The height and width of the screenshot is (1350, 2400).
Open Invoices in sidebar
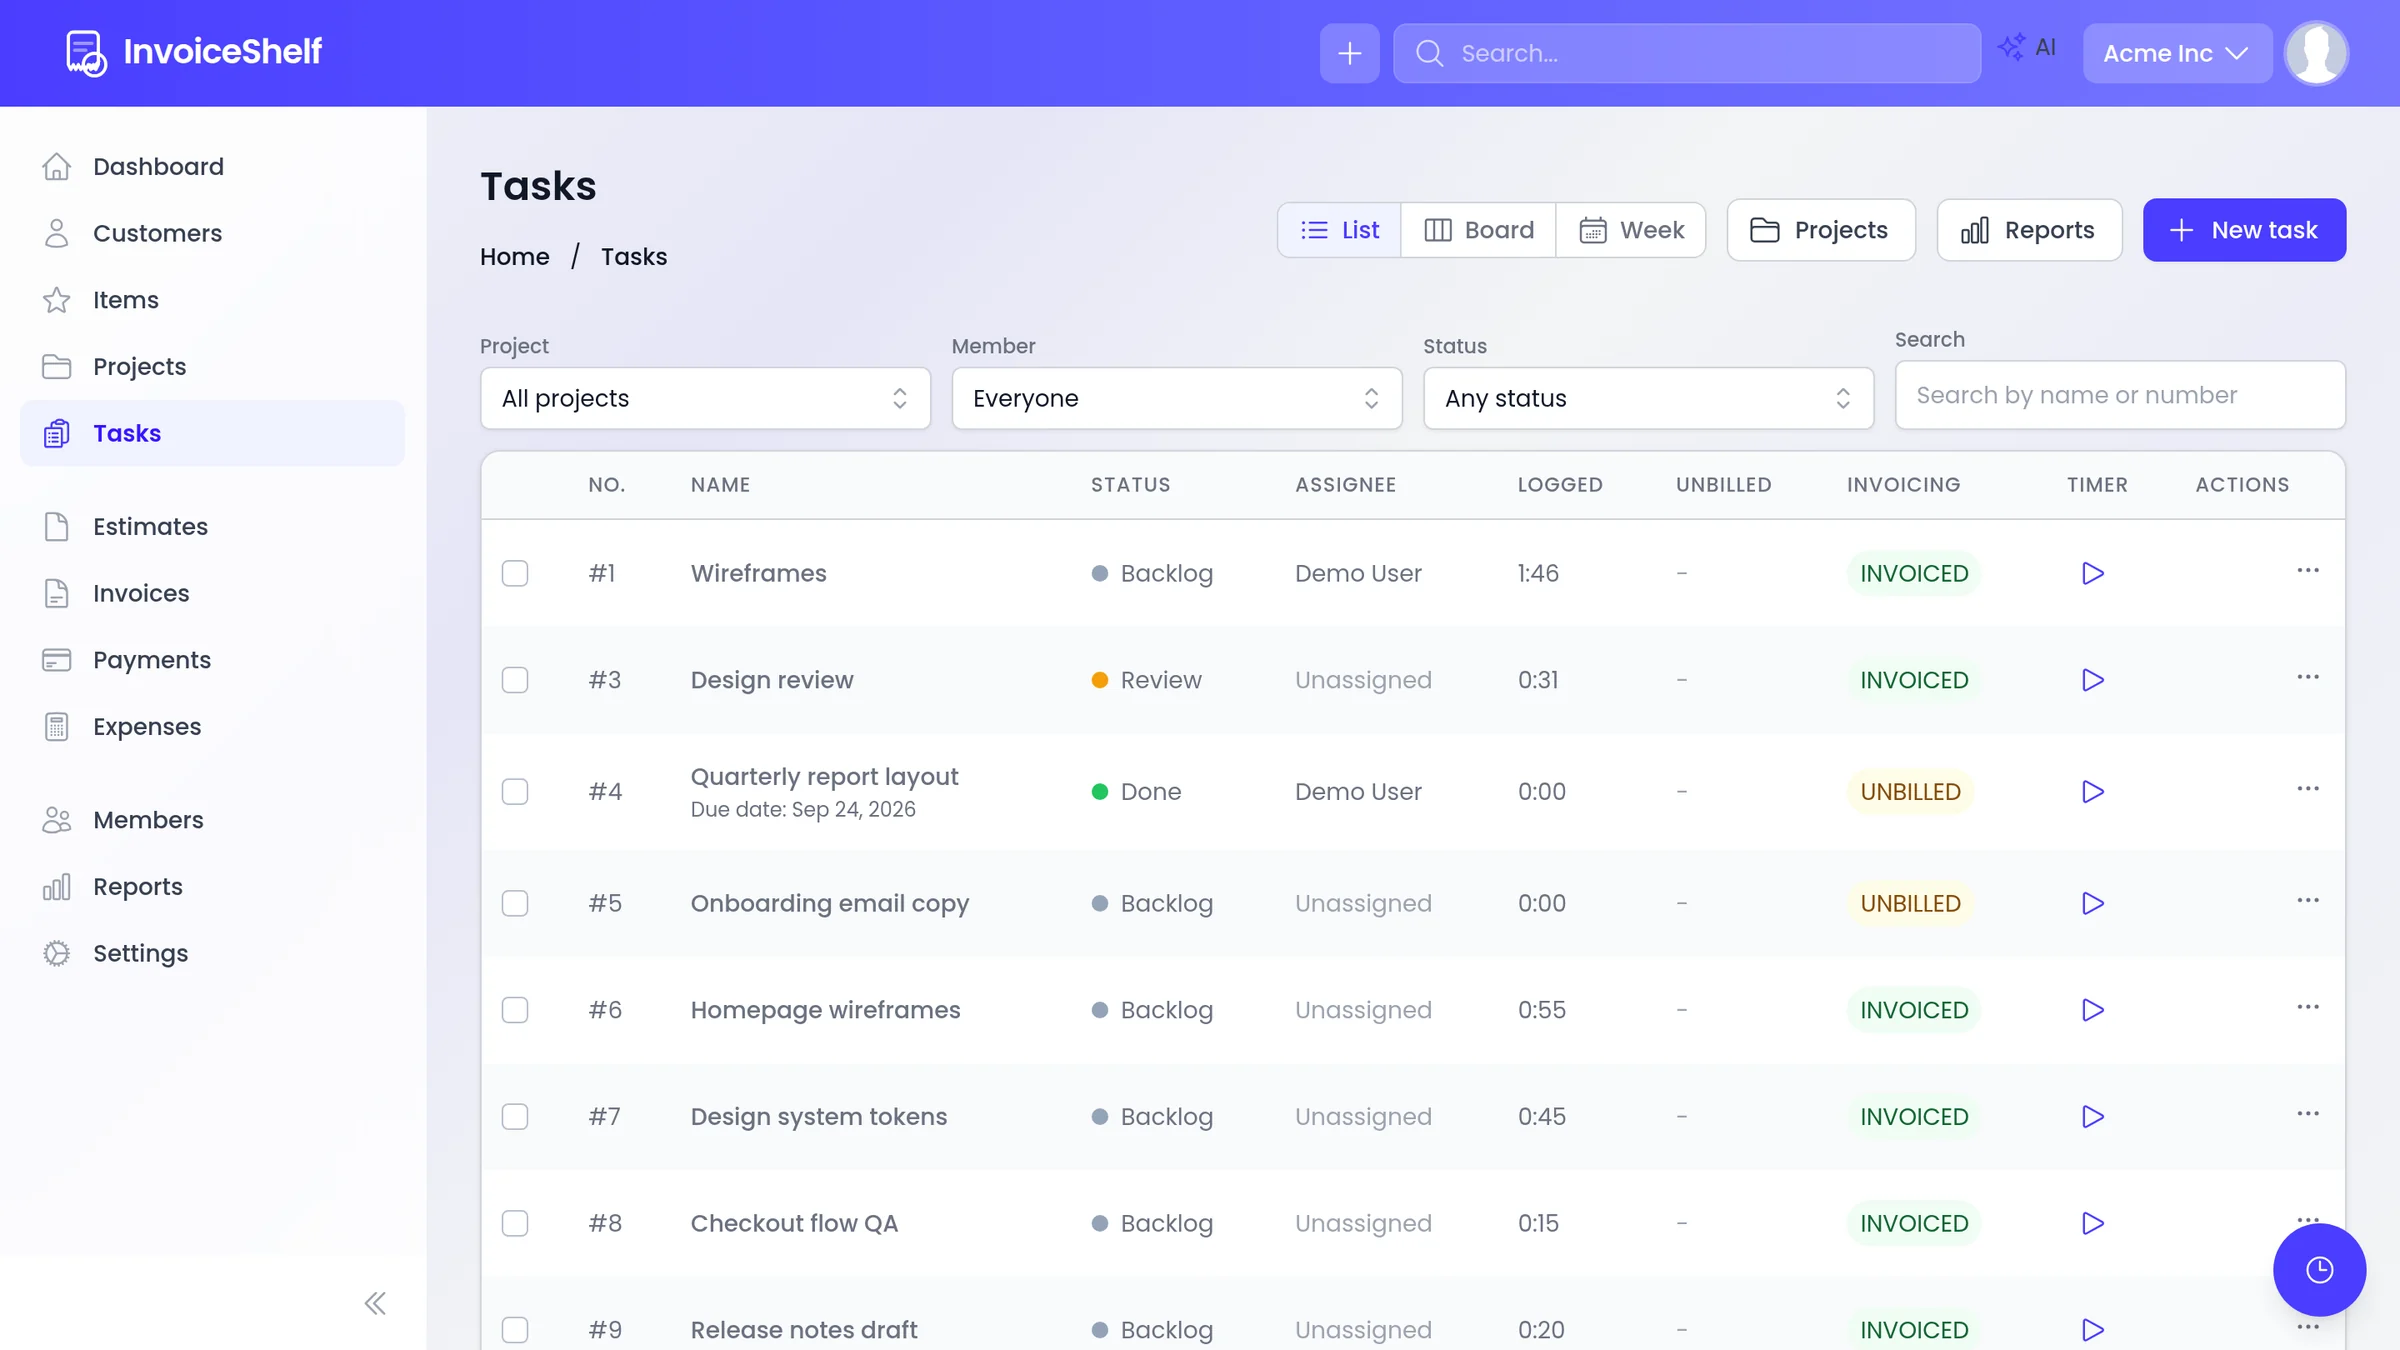coord(212,594)
